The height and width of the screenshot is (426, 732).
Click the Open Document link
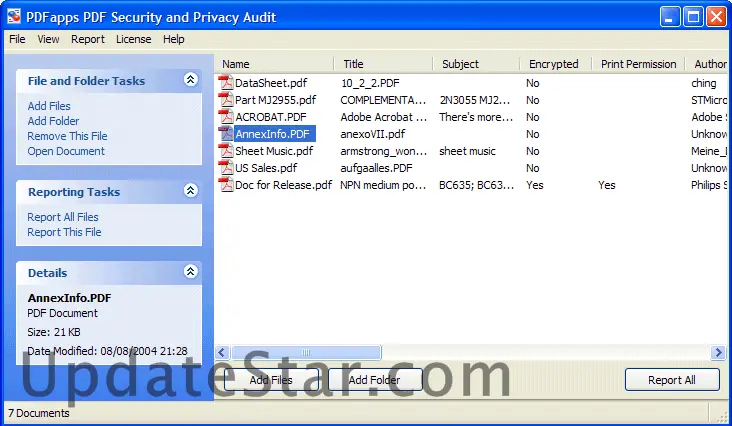pos(66,151)
